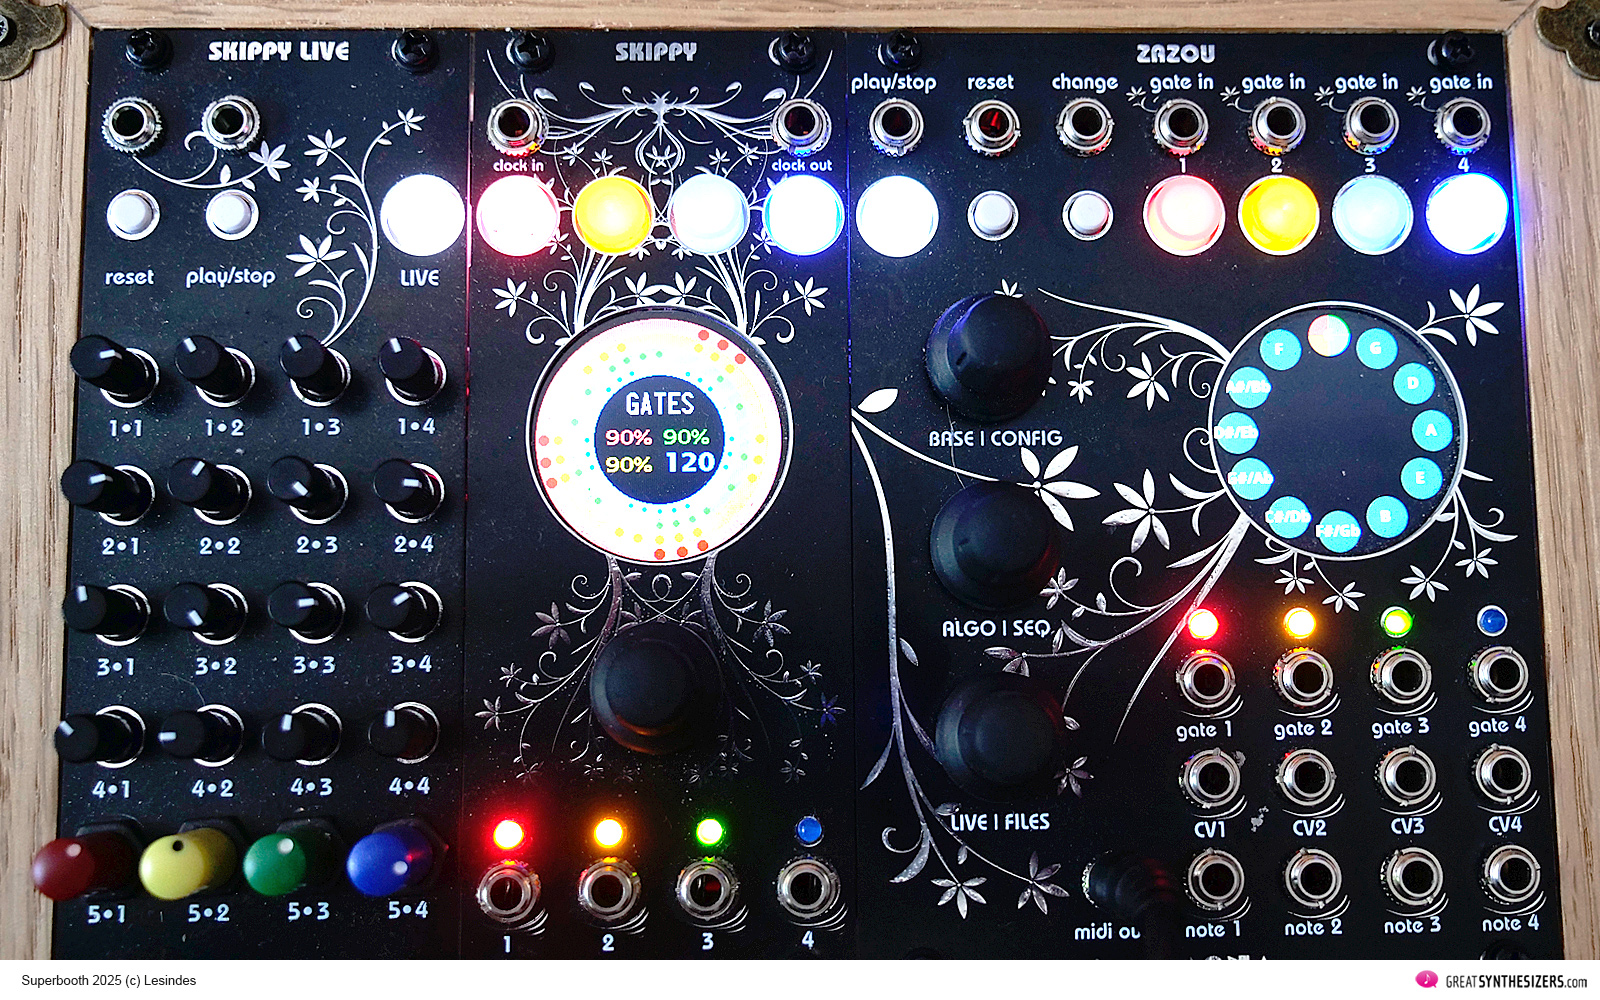The height and width of the screenshot is (1000, 1600).
Task: Click the Zazou reset input jack
Action: pyautogui.click(x=991, y=127)
